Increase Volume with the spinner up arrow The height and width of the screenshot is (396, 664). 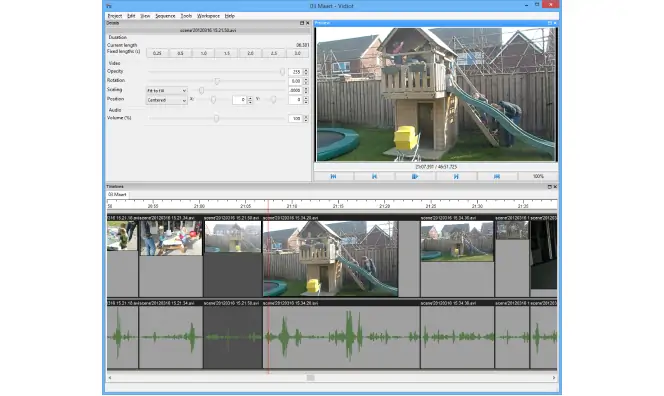click(306, 117)
